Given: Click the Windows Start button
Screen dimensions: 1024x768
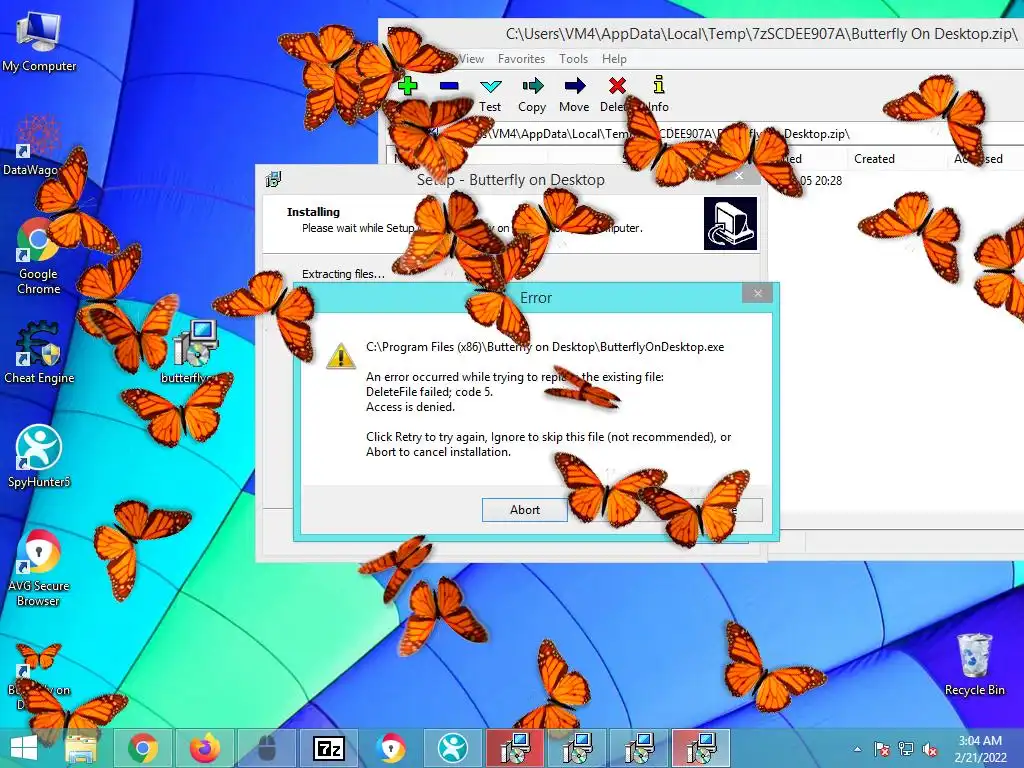Looking at the screenshot, I should pos(24,748).
